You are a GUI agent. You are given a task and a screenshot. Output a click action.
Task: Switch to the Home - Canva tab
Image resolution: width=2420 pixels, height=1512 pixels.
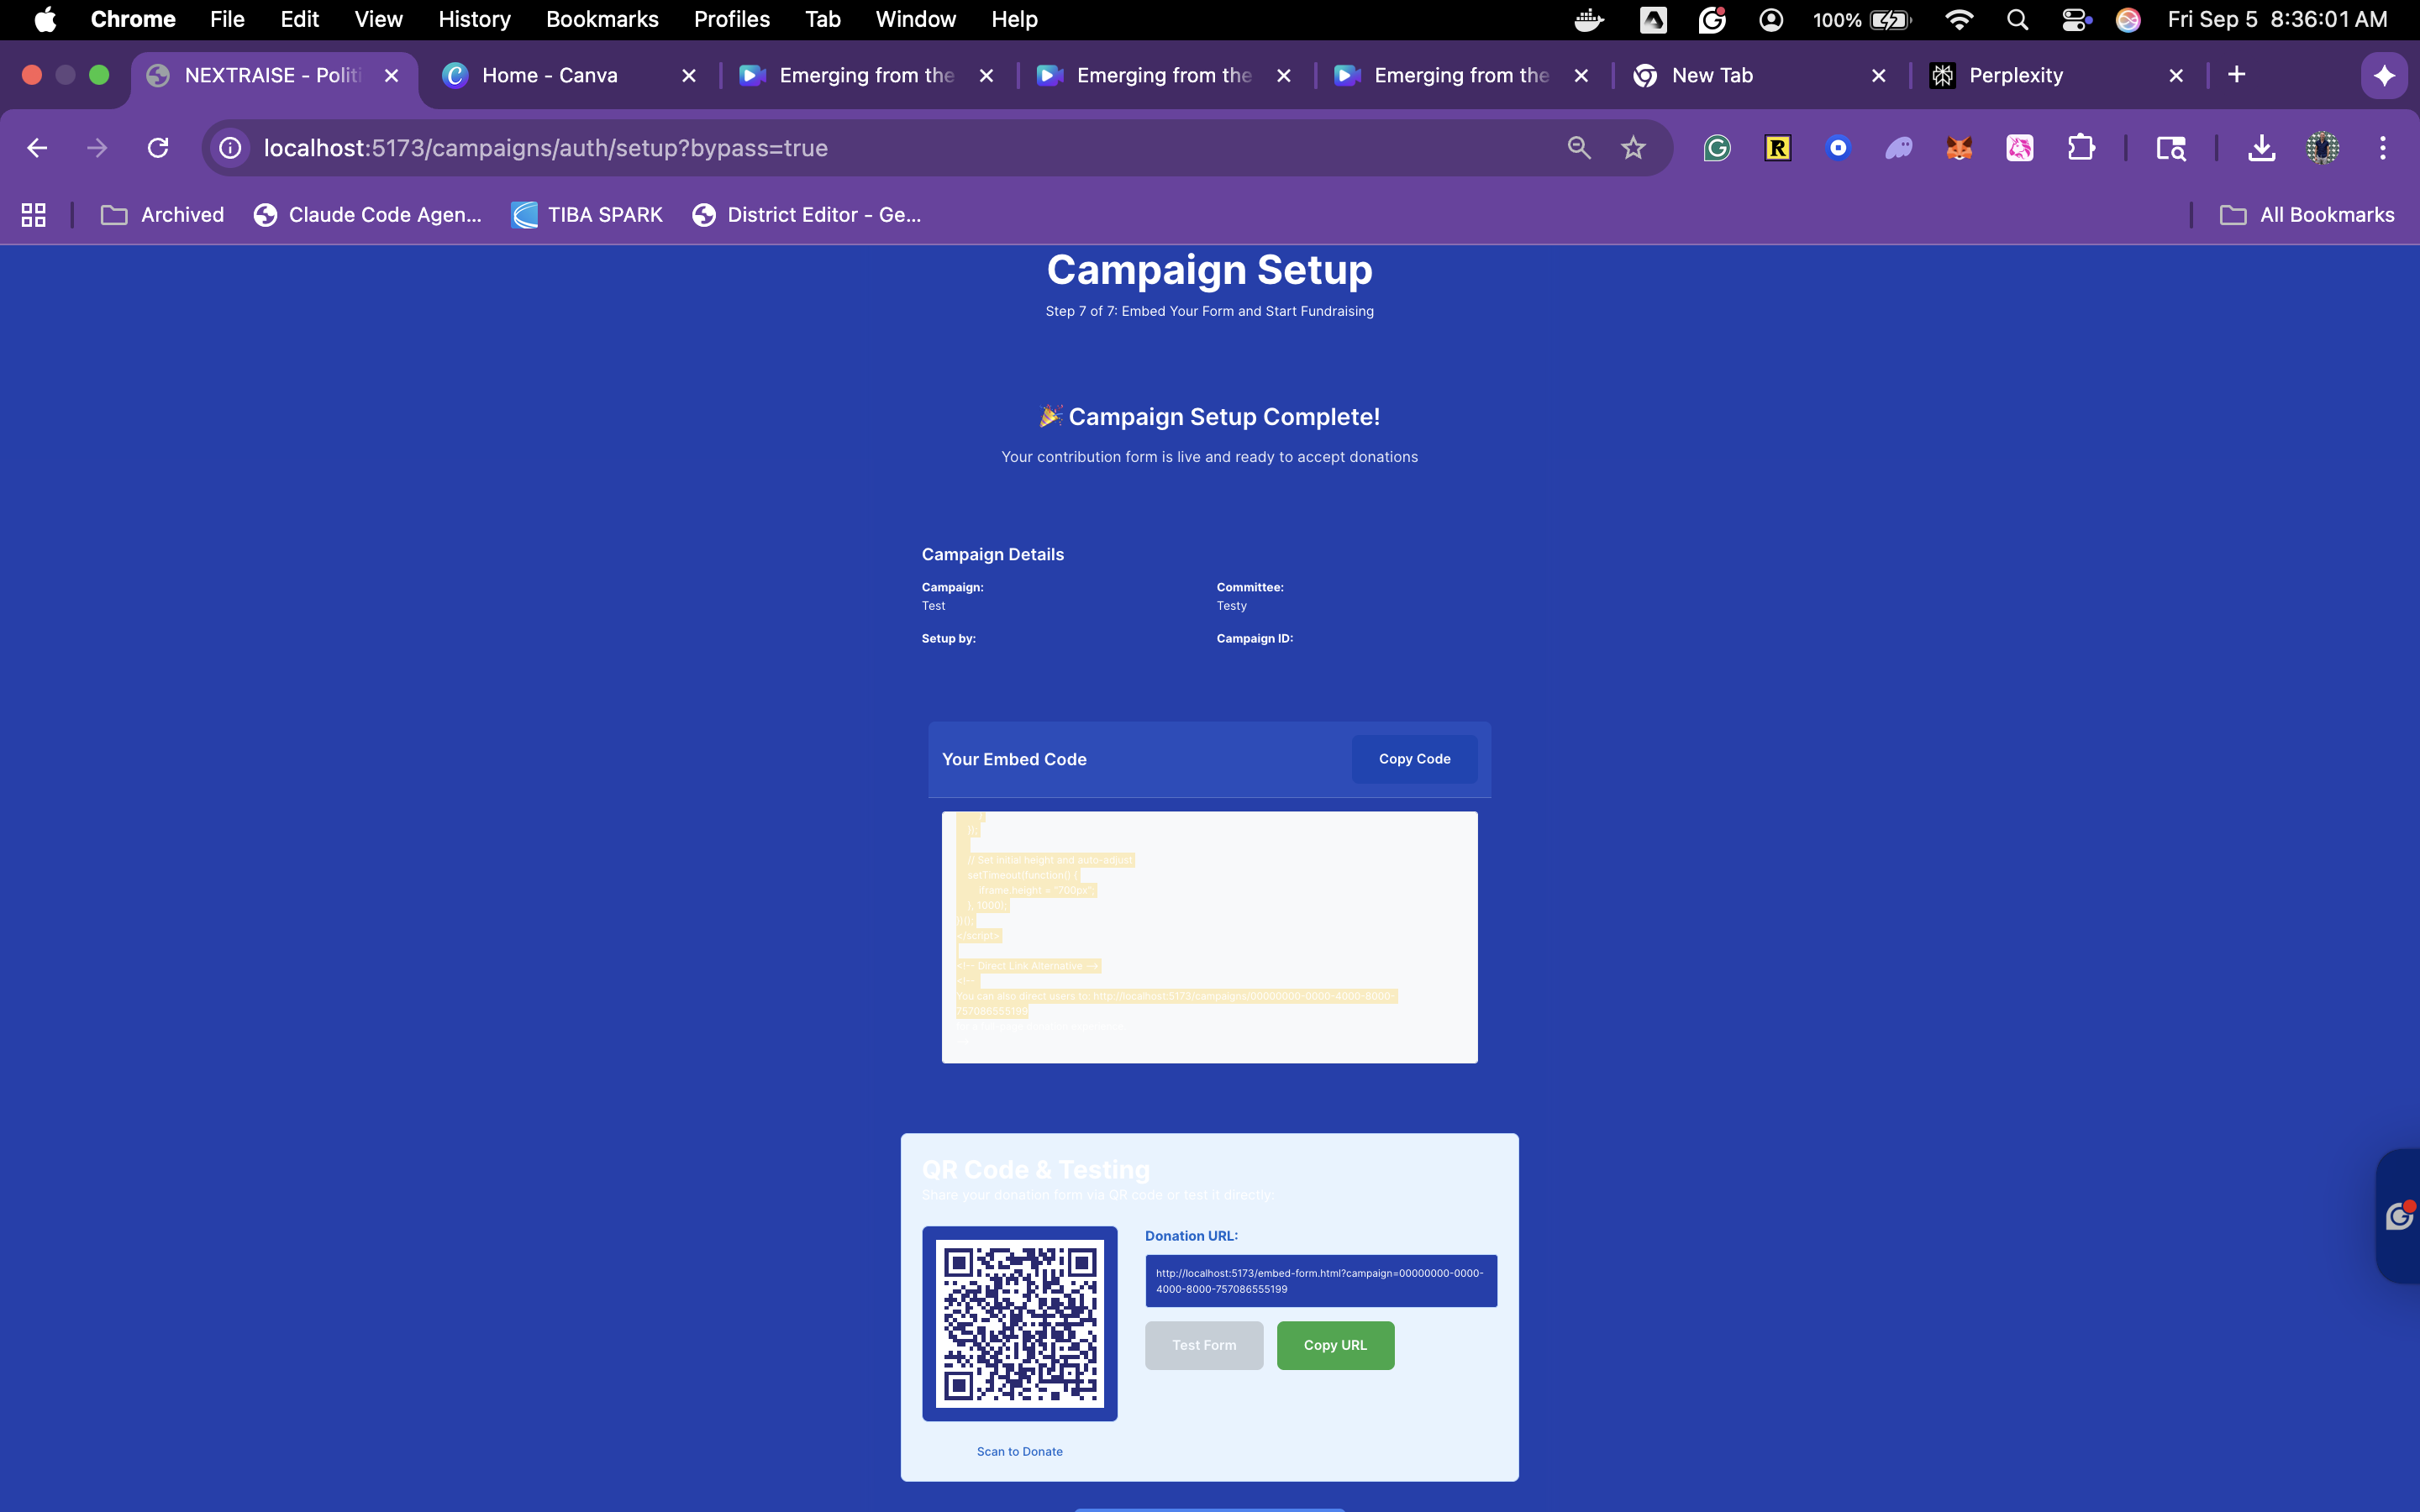(550, 75)
